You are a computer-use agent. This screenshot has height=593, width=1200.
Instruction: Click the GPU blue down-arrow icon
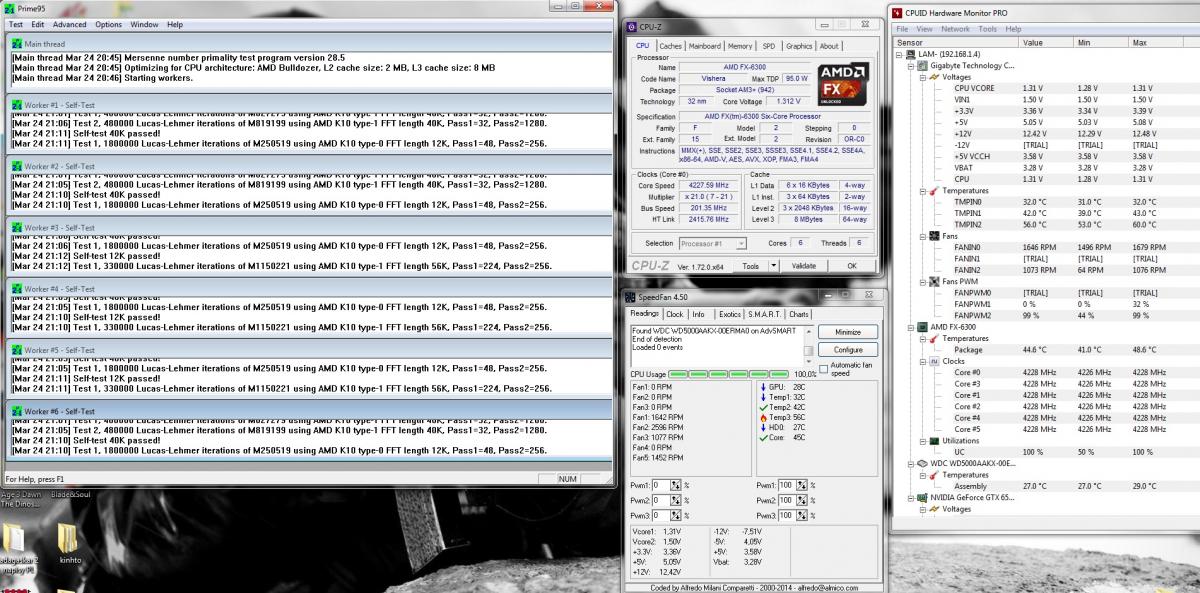(761, 385)
